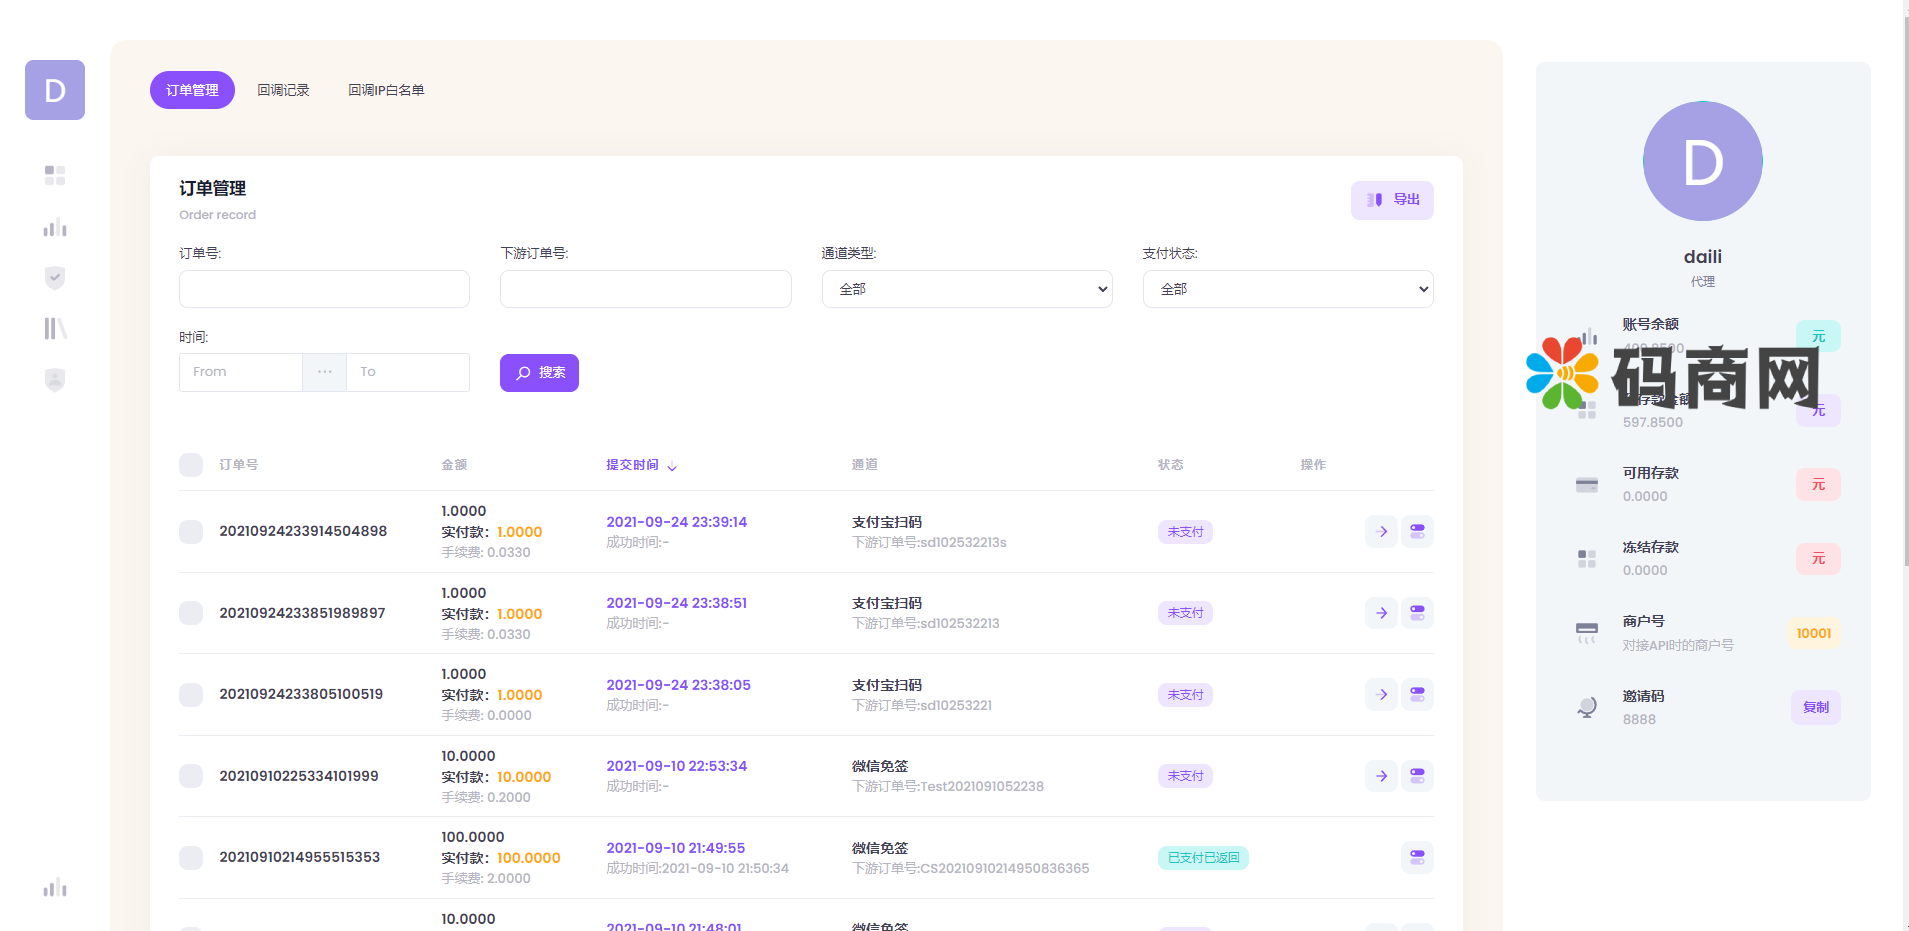
Task: Click toggle icon for order 20210910214955515353
Action: (1417, 857)
